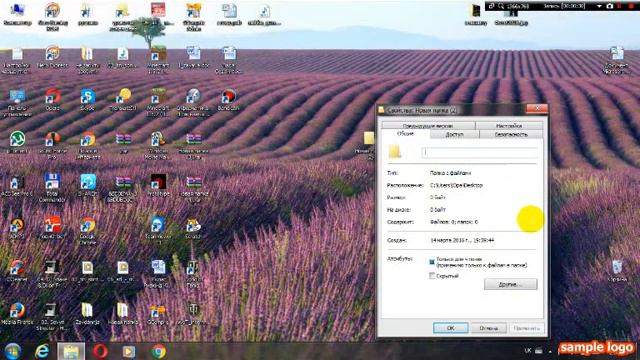Image resolution: width=640 pixels, height=360 pixels.
Task: Launch Internet Explorer from the taskbar
Action: 42,351
